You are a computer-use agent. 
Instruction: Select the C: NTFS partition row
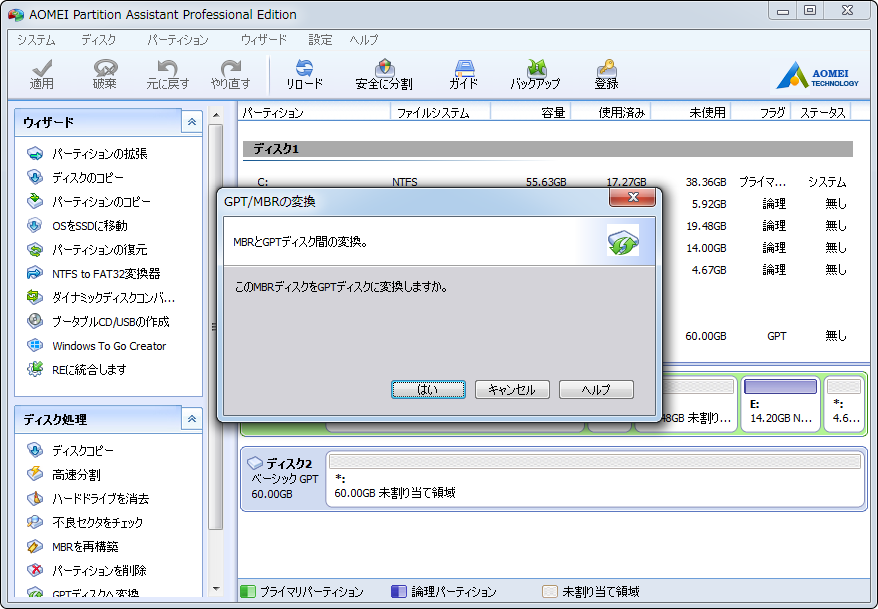548,182
